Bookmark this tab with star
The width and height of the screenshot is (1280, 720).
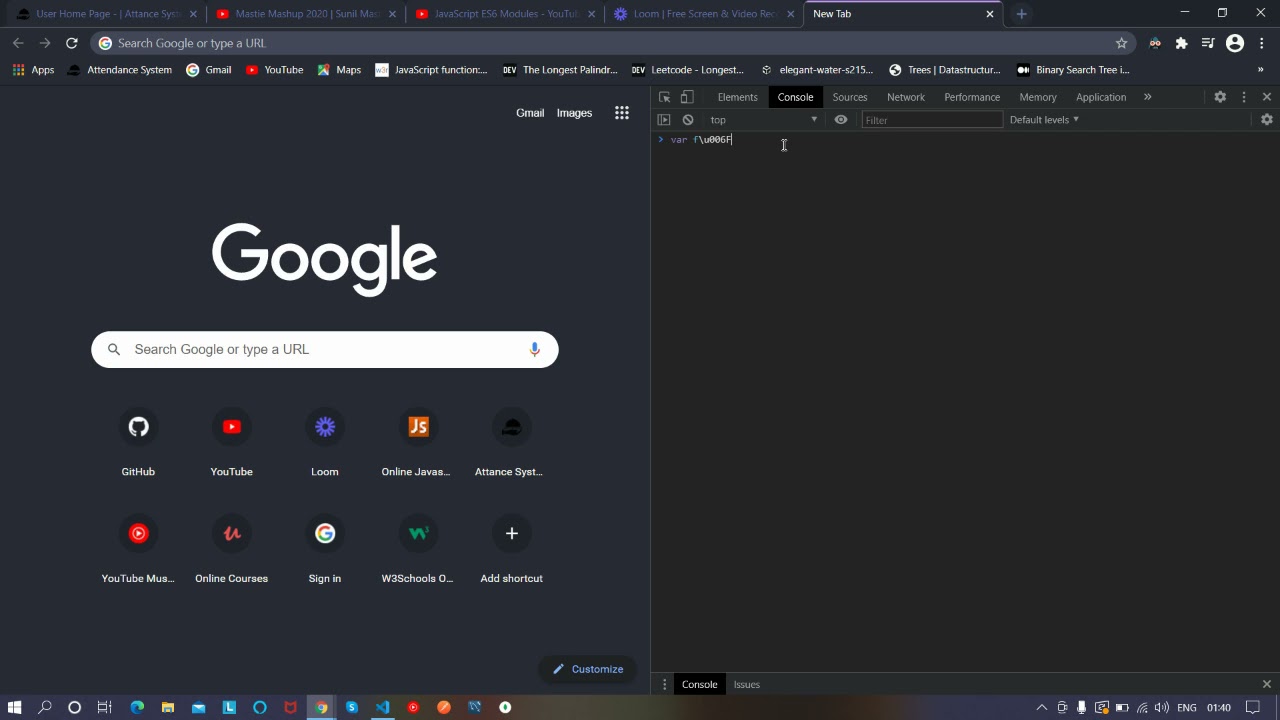(1122, 43)
